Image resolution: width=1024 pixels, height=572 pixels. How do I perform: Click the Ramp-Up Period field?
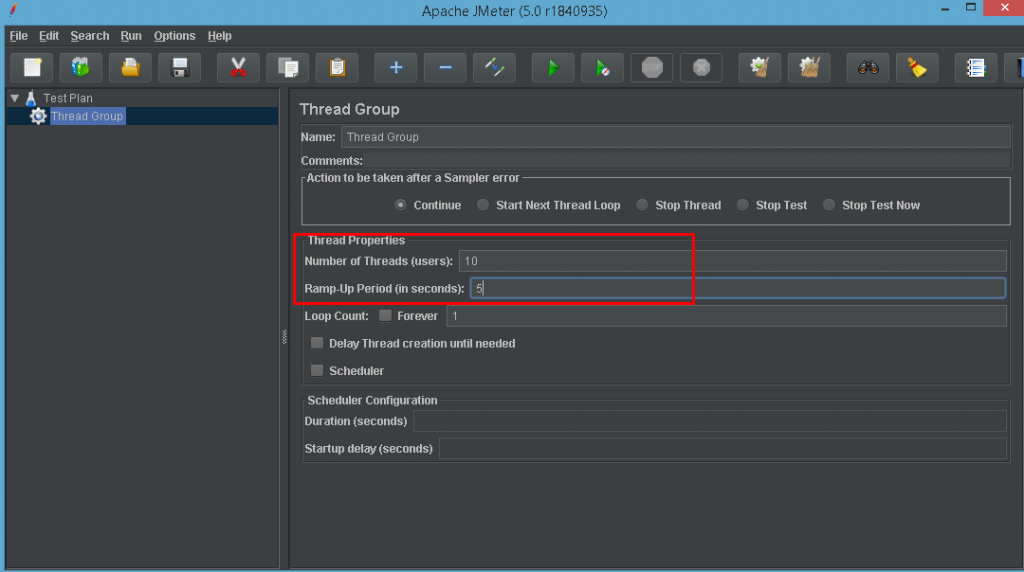(x=737, y=289)
